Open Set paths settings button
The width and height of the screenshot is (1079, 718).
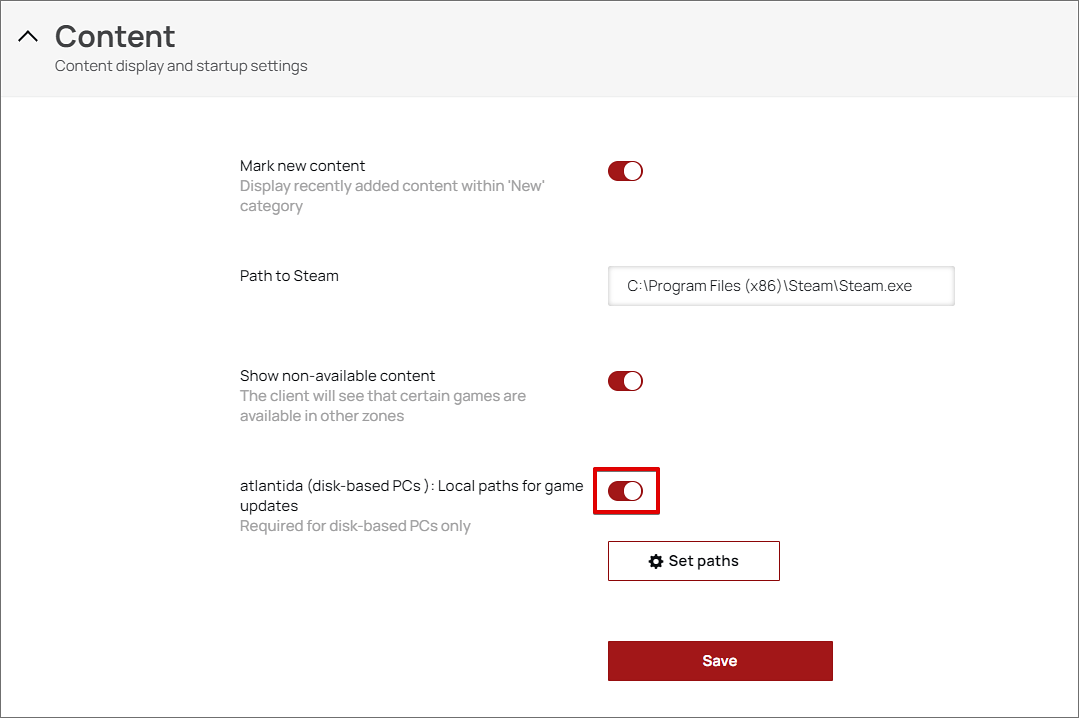coord(694,561)
